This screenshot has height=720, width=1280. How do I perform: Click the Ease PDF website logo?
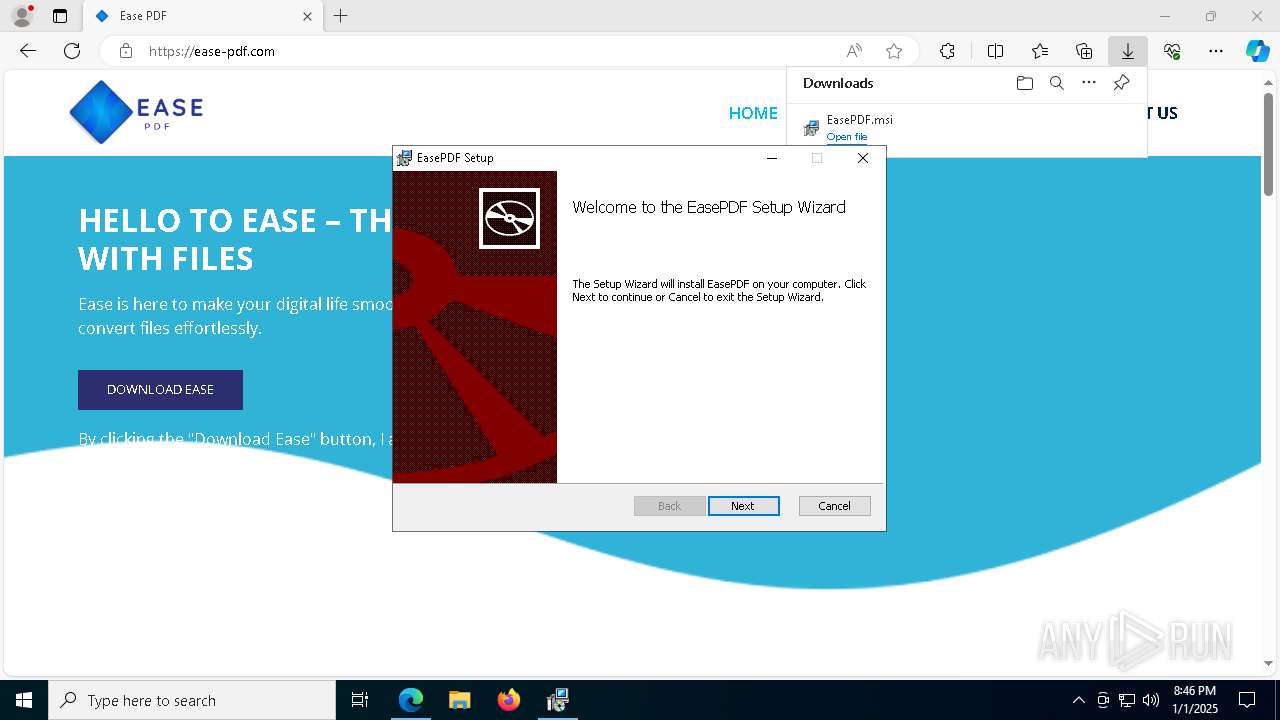(x=136, y=112)
